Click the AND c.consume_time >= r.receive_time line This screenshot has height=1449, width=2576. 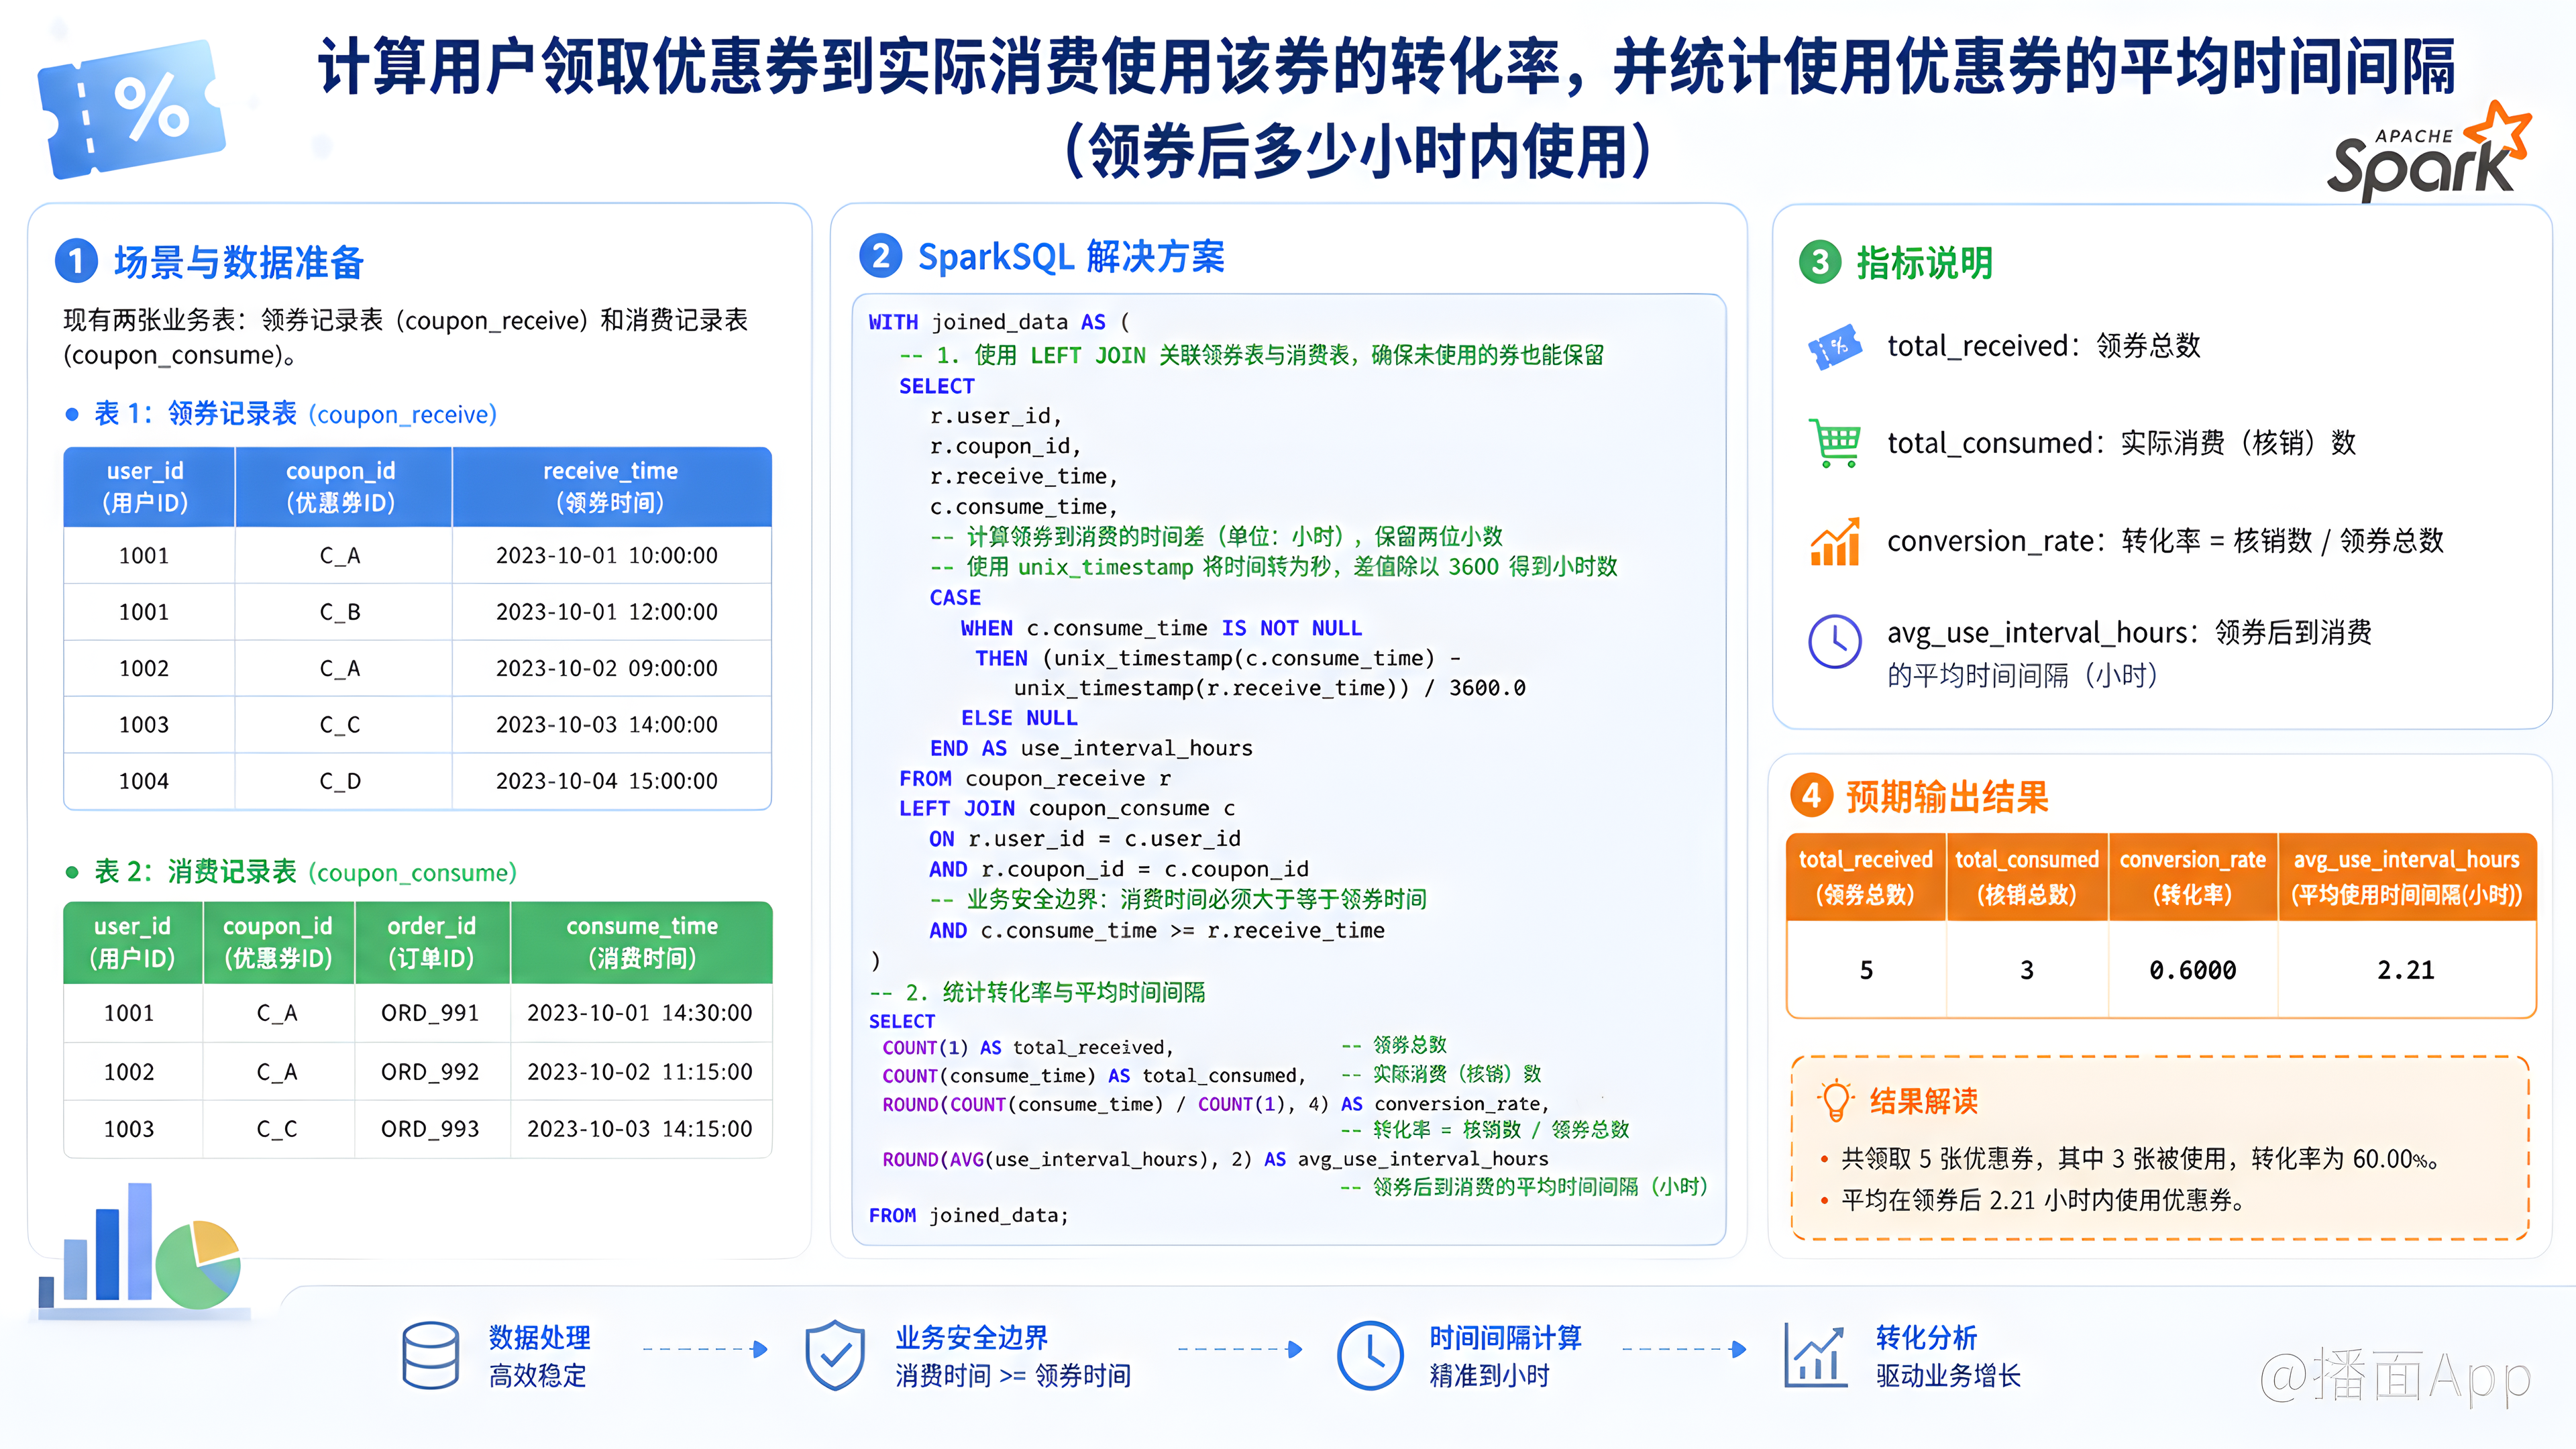(1157, 930)
